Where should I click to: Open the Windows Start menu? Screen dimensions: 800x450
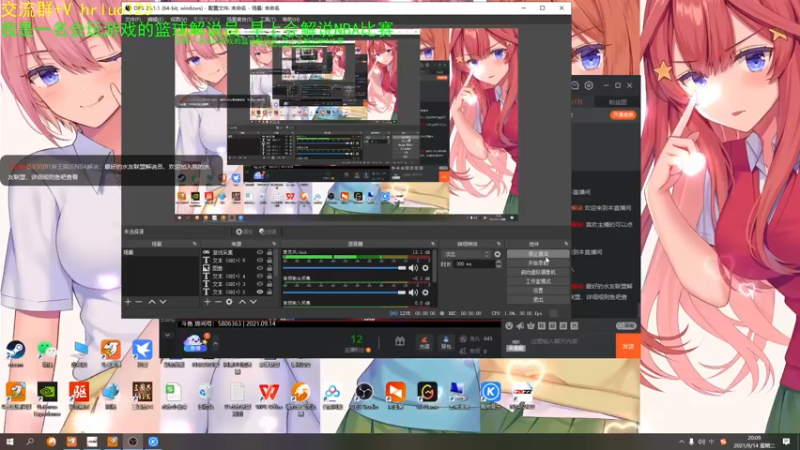point(10,441)
